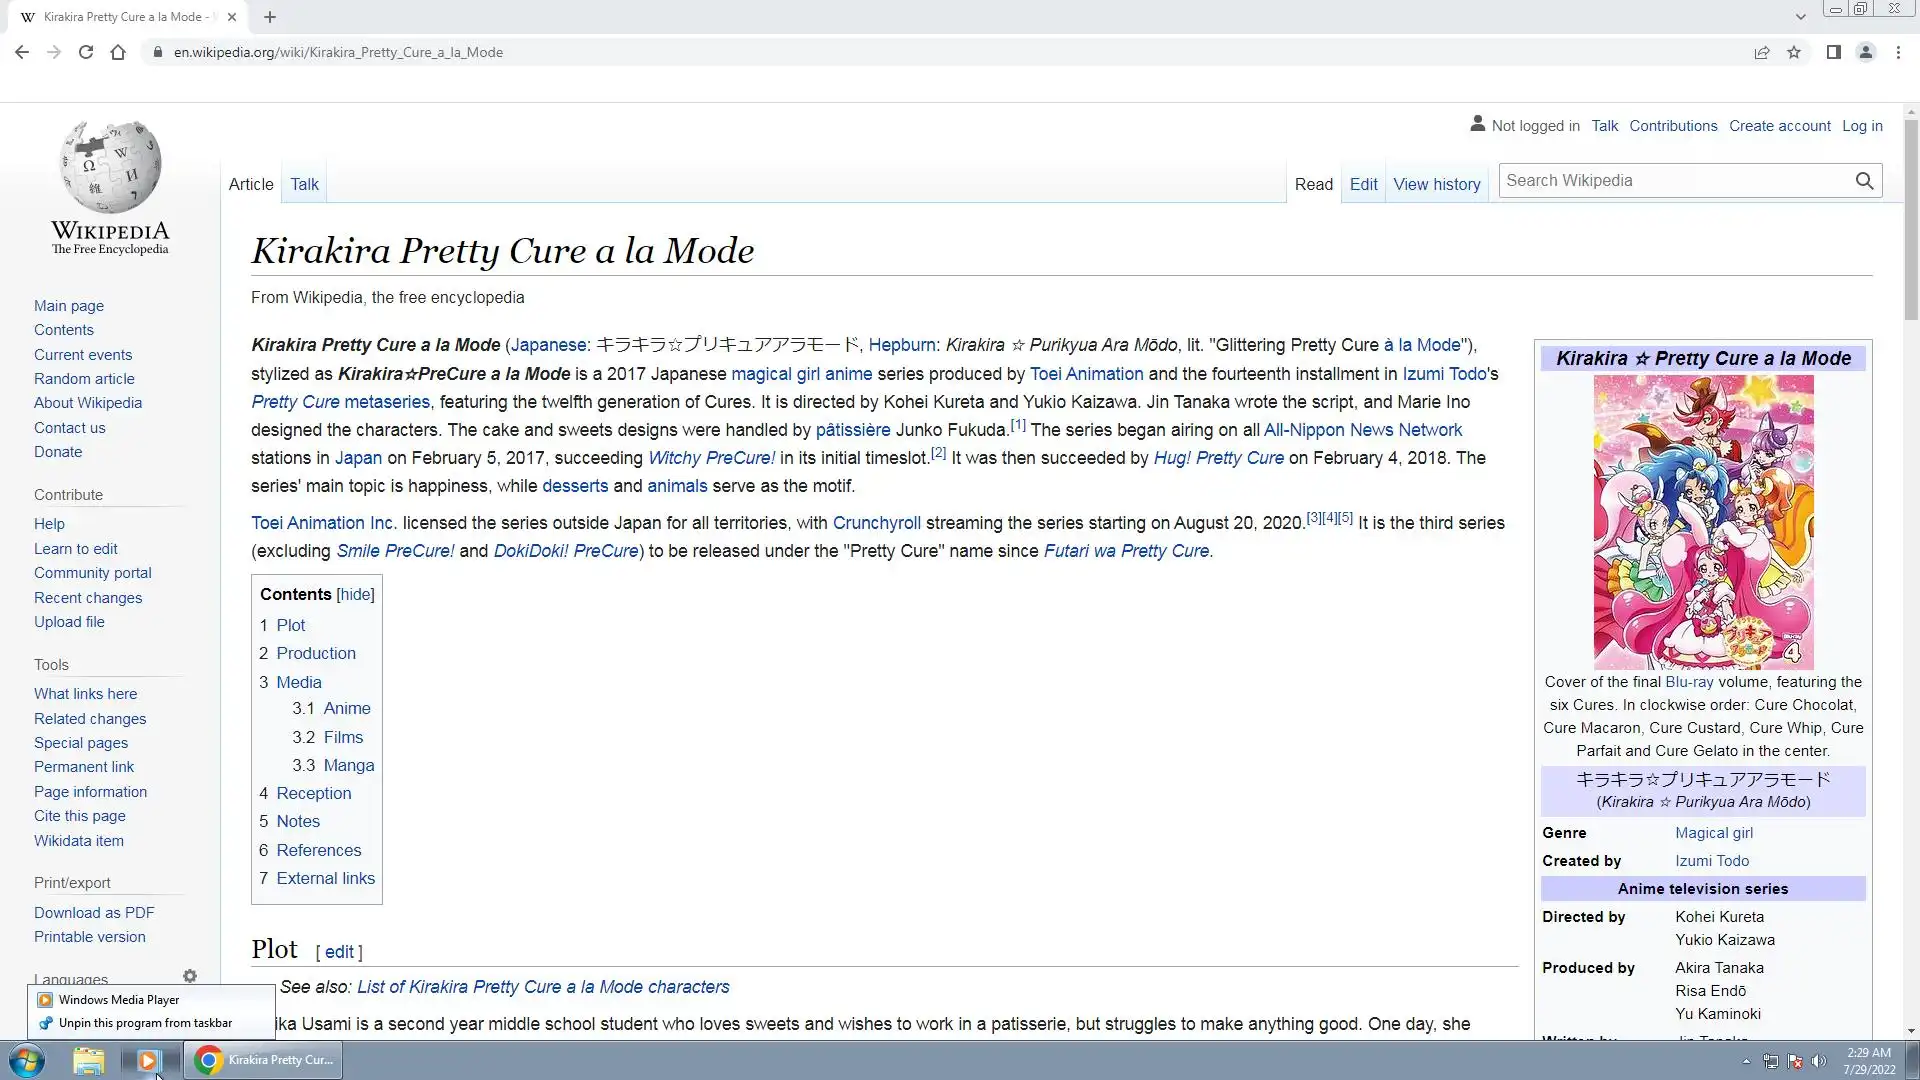Open the View history tab
The width and height of the screenshot is (1920, 1080).
pos(1436,184)
